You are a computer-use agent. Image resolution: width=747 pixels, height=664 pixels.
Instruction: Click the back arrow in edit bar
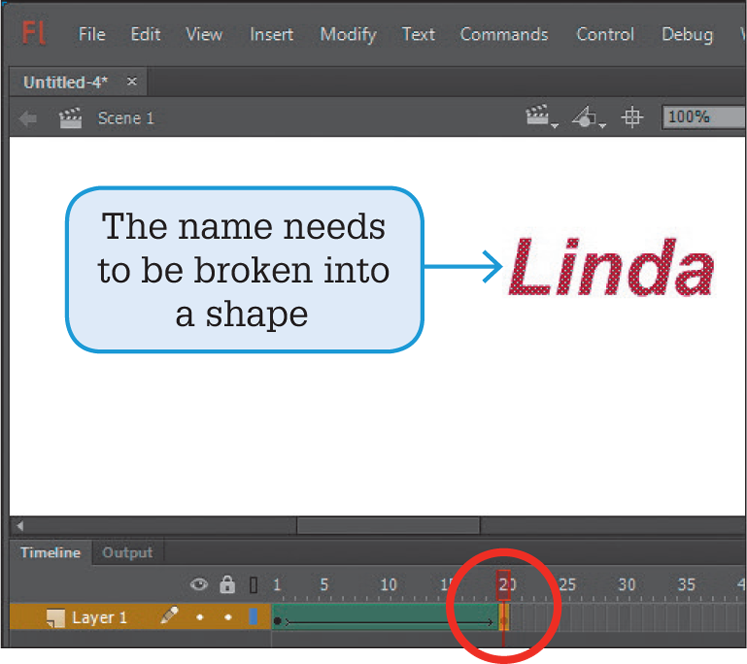point(28,118)
